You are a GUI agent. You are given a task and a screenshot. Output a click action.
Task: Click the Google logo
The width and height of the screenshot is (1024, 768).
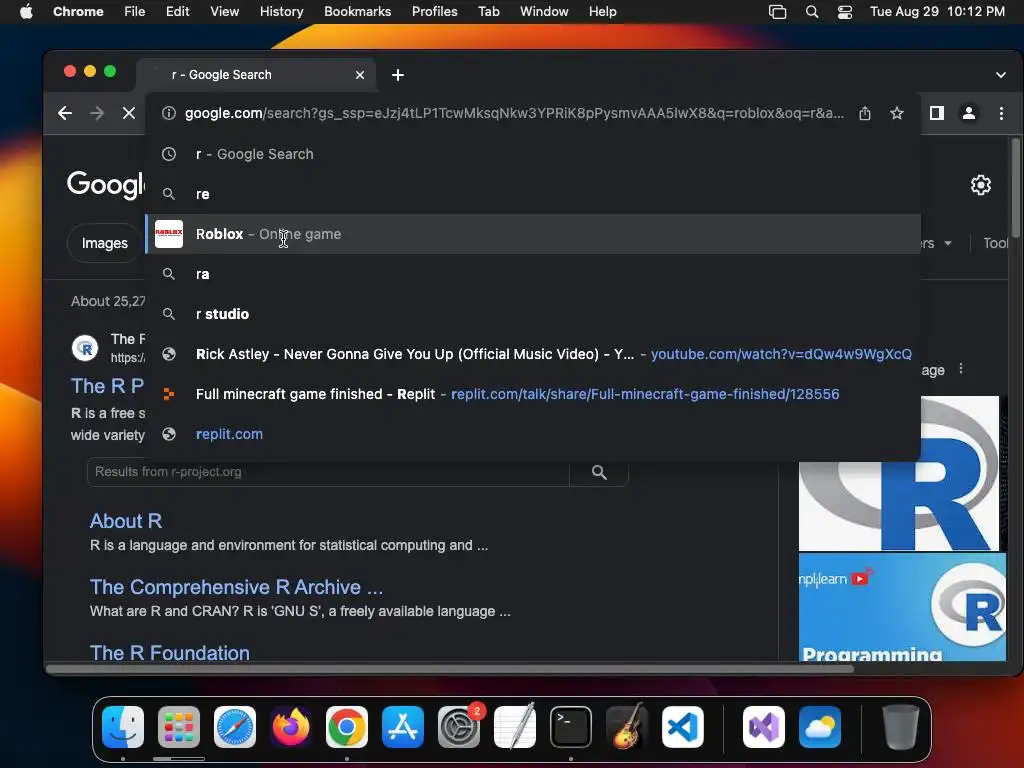[x=106, y=184]
